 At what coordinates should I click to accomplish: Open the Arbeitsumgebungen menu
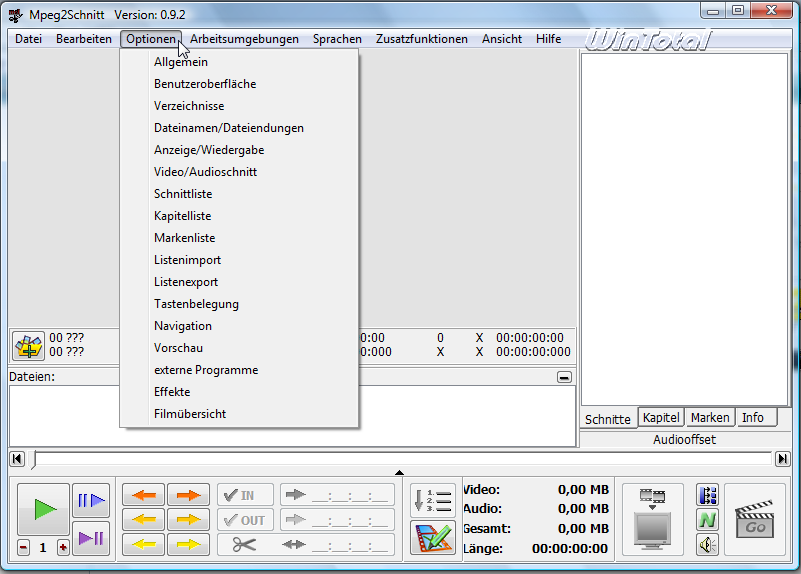(x=244, y=39)
